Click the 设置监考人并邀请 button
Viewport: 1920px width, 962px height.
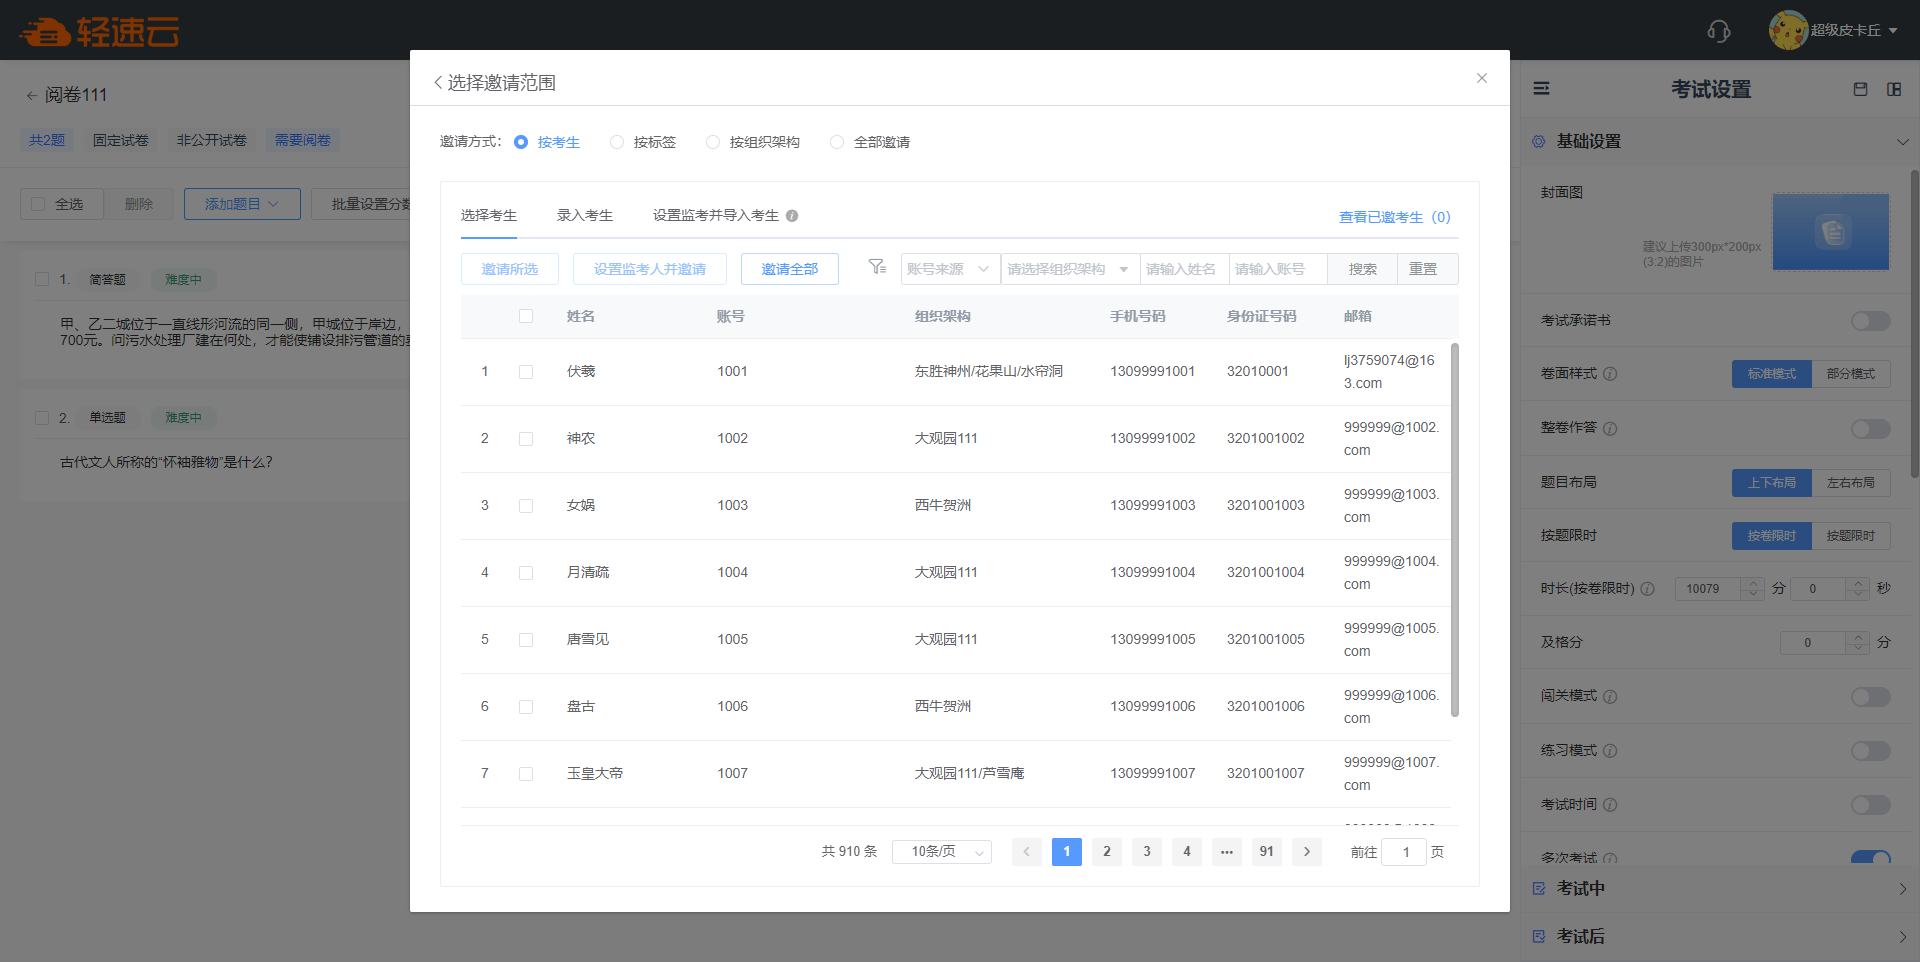(x=650, y=269)
